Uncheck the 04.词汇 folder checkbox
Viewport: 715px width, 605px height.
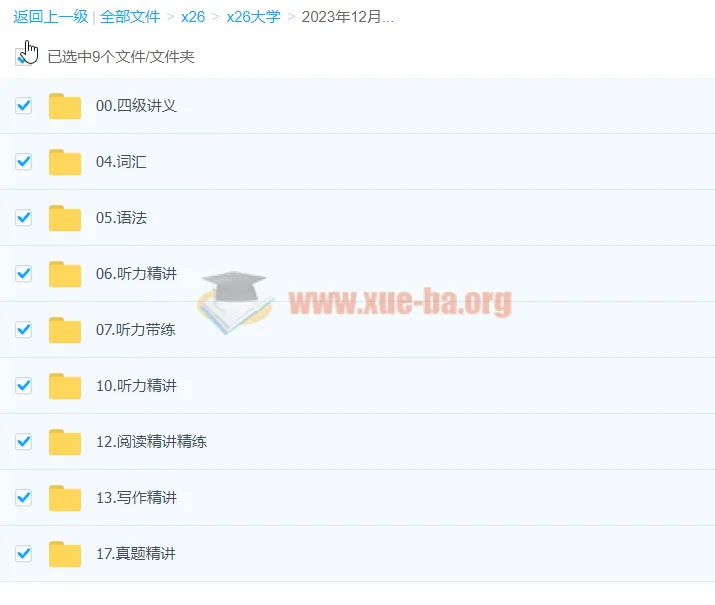click(x=23, y=162)
